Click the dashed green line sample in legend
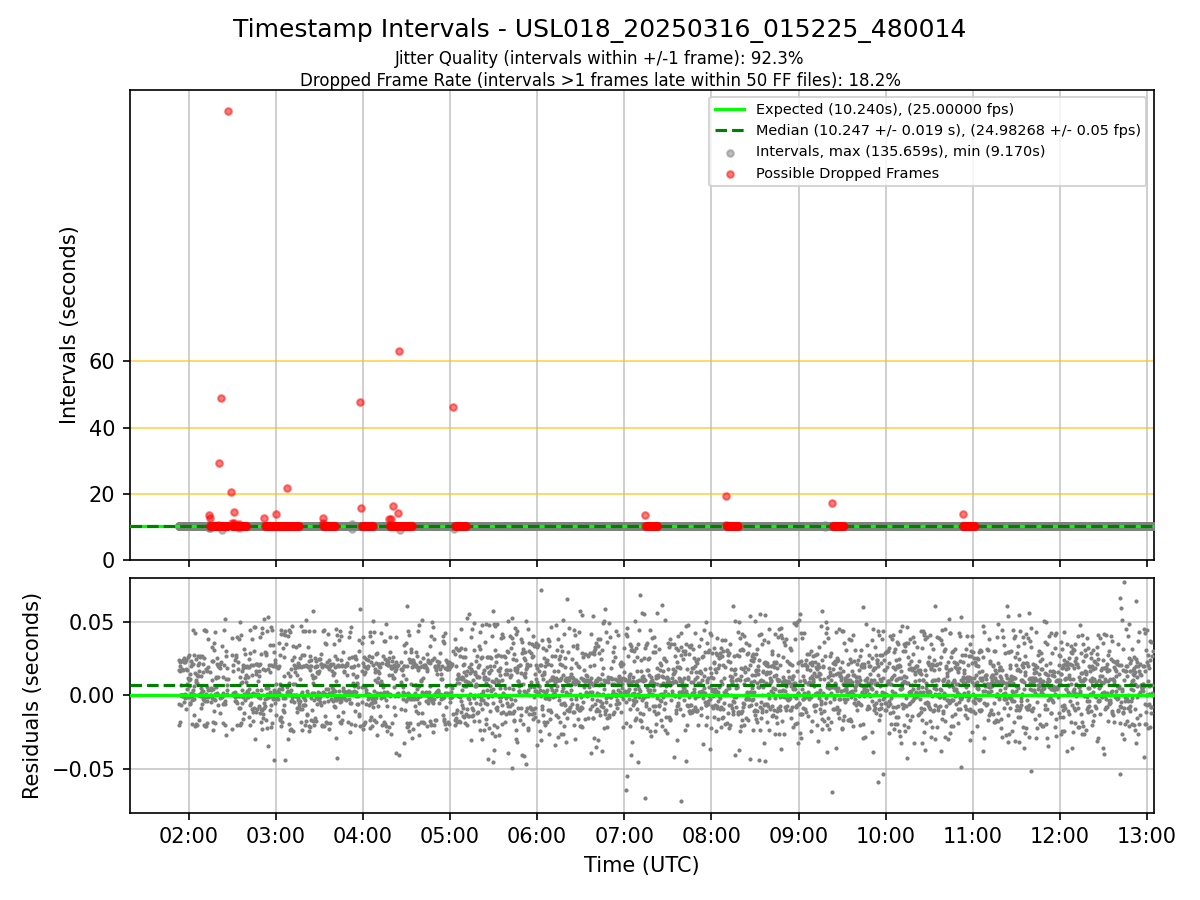This screenshot has height=900, width=1200. pos(730,130)
